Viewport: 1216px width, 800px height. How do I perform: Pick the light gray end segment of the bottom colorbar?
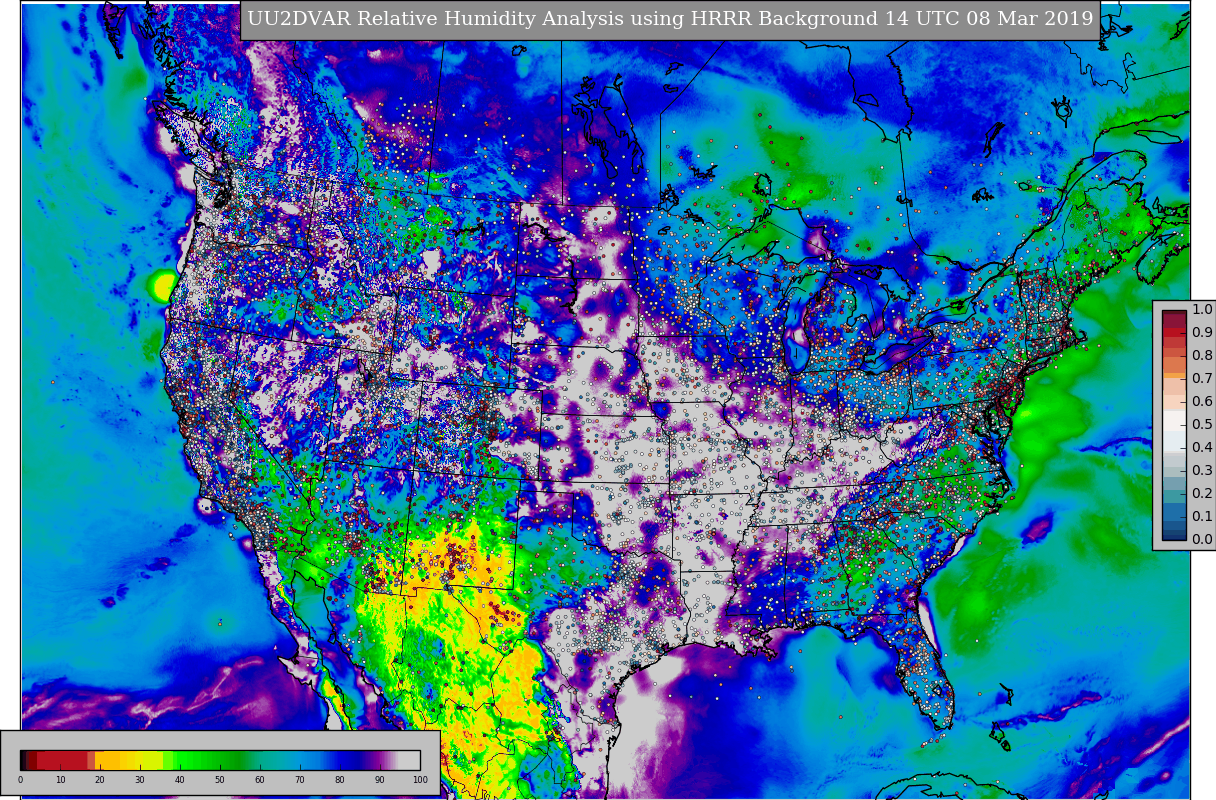tap(409, 760)
